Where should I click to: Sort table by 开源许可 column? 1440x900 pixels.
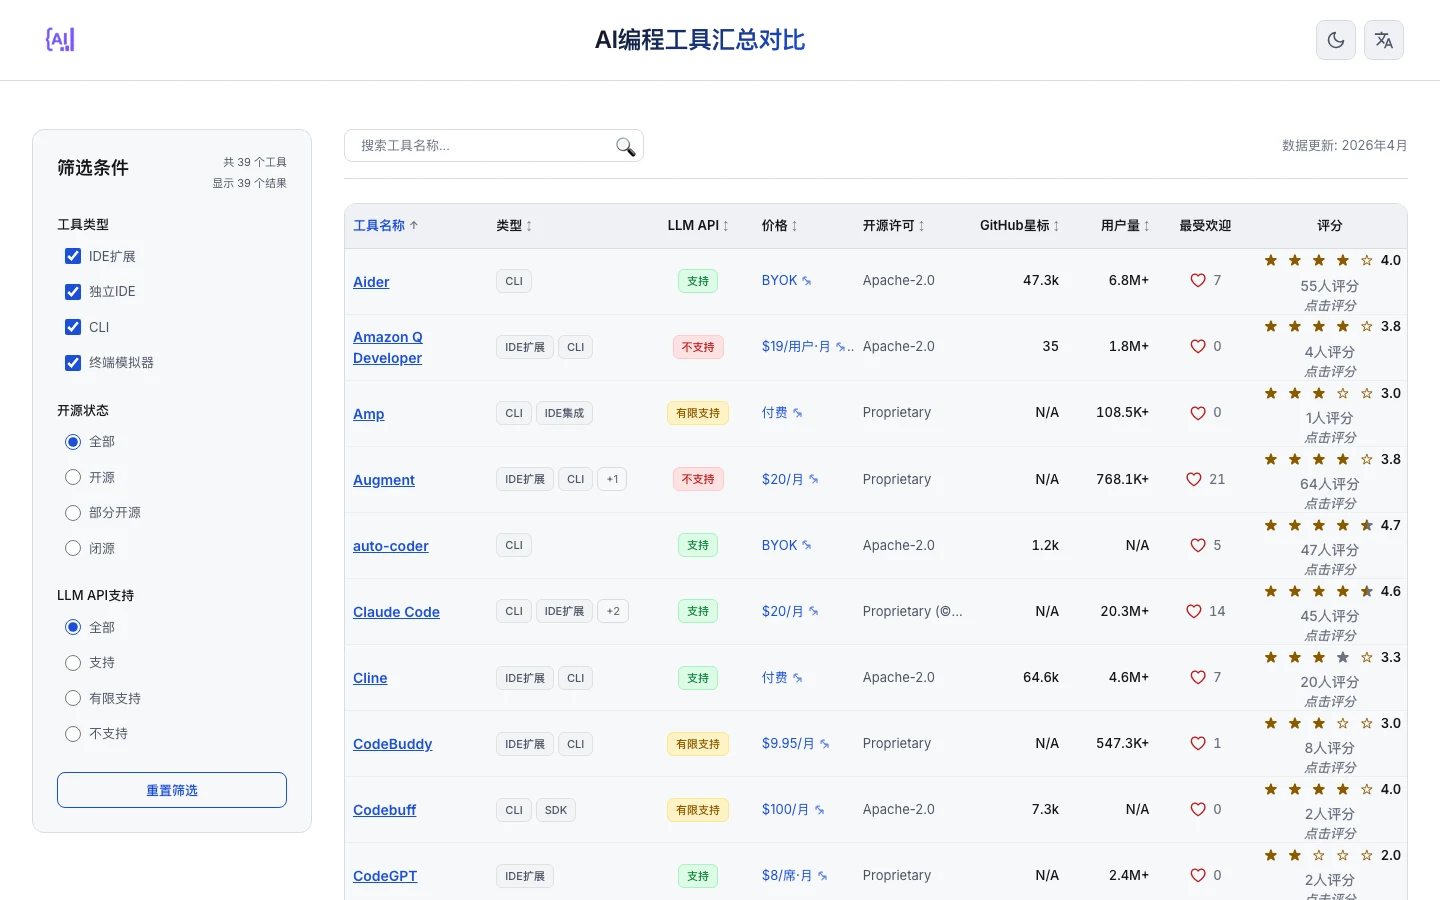[894, 226]
